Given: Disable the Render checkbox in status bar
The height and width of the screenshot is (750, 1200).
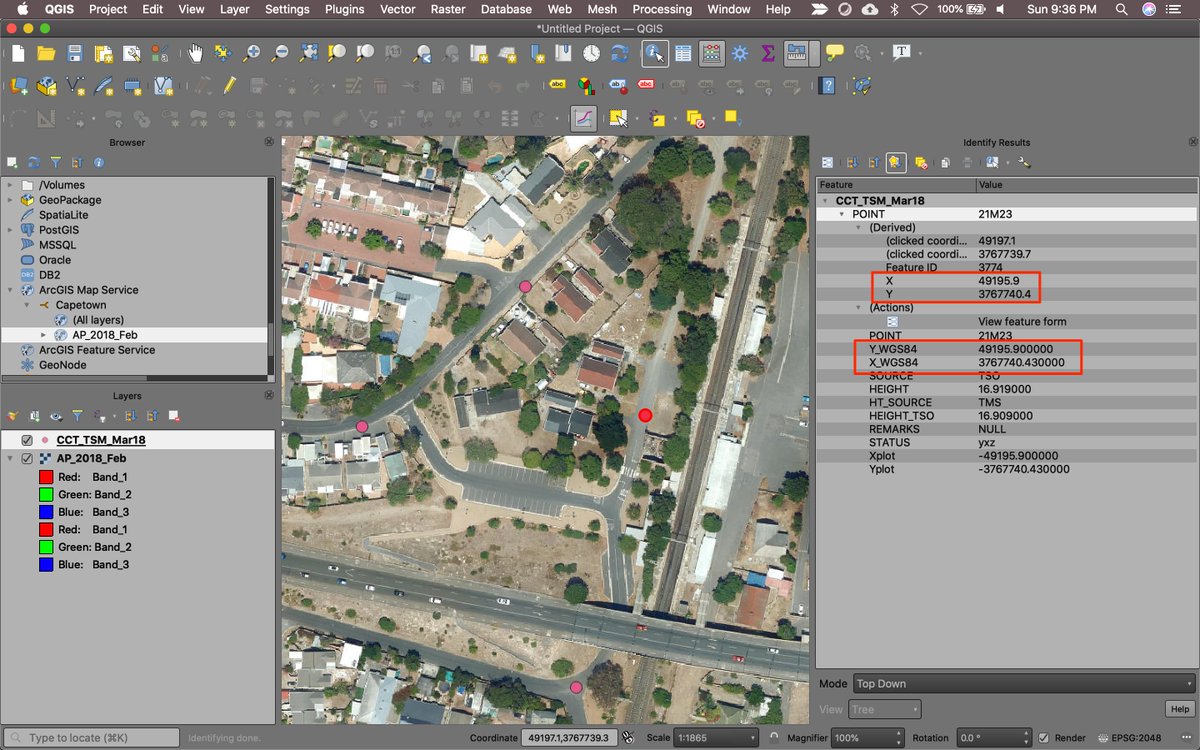Looking at the screenshot, I should pyautogui.click(x=1044, y=737).
